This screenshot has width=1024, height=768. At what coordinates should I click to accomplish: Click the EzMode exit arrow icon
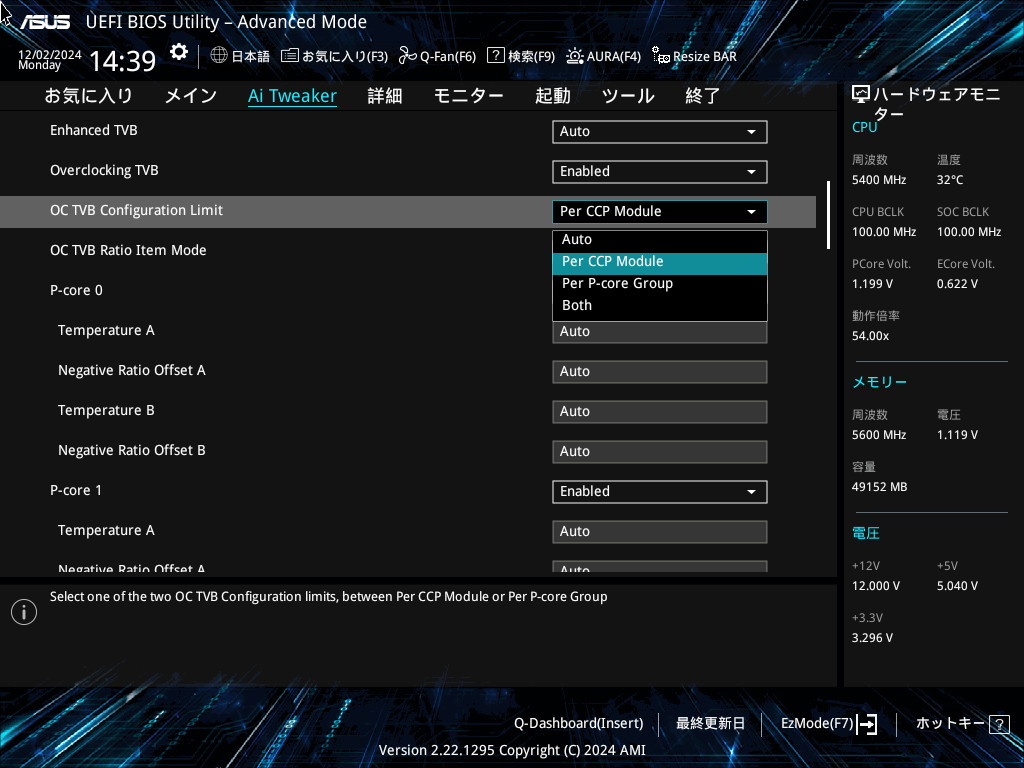coord(867,724)
